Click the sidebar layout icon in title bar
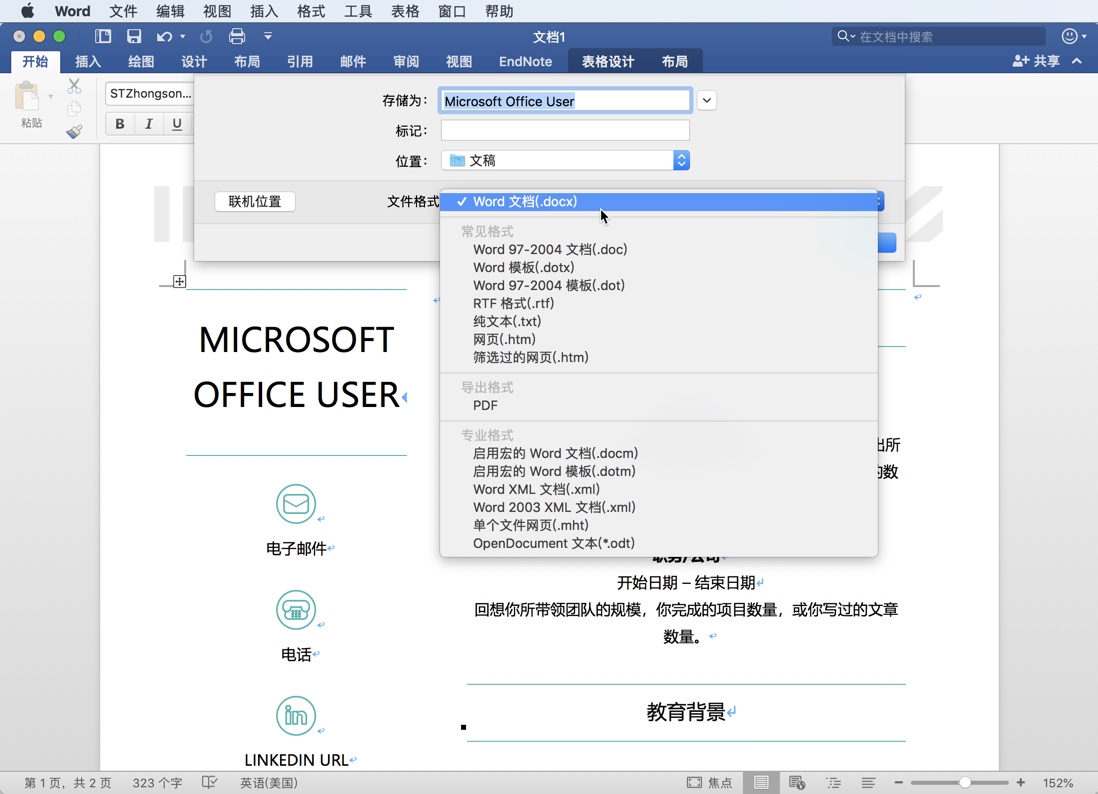This screenshot has height=794, width=1098. [103, 36]
